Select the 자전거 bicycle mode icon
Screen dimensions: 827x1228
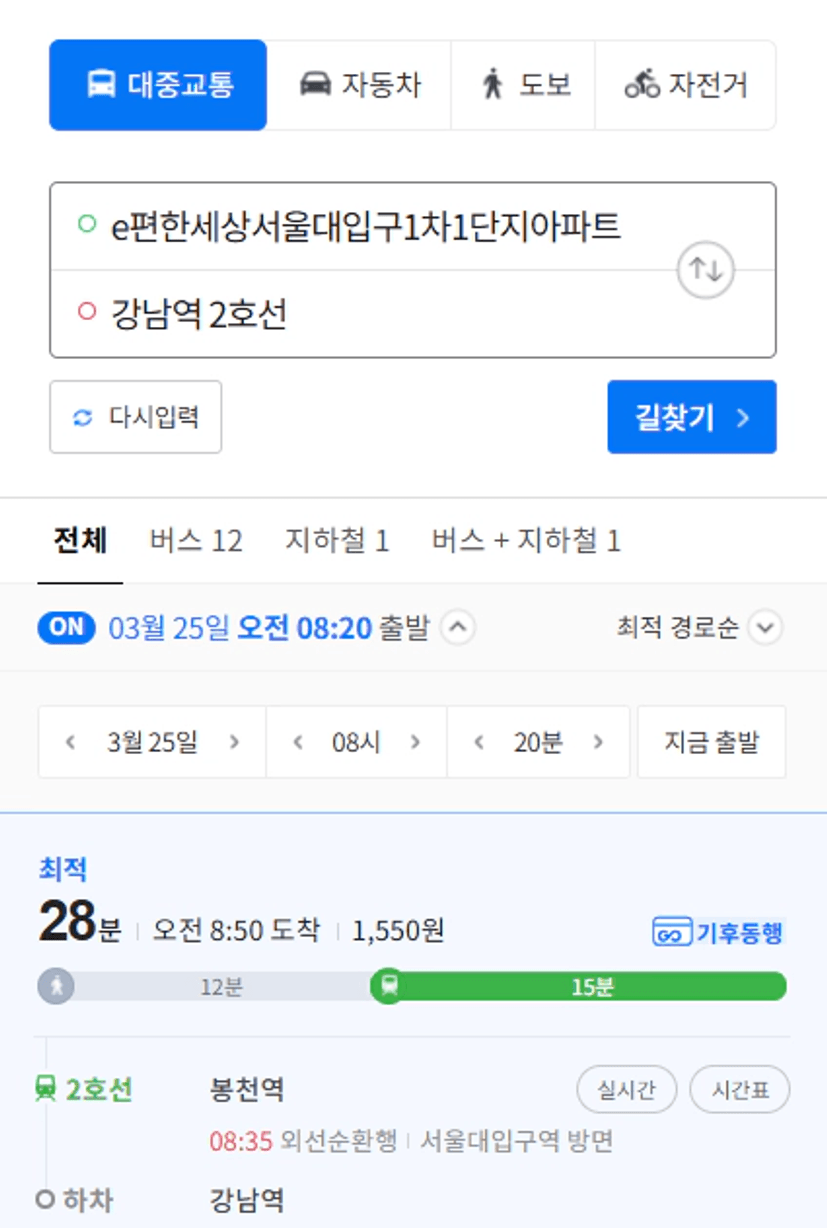pyautogui.click(x=642, y=85)
